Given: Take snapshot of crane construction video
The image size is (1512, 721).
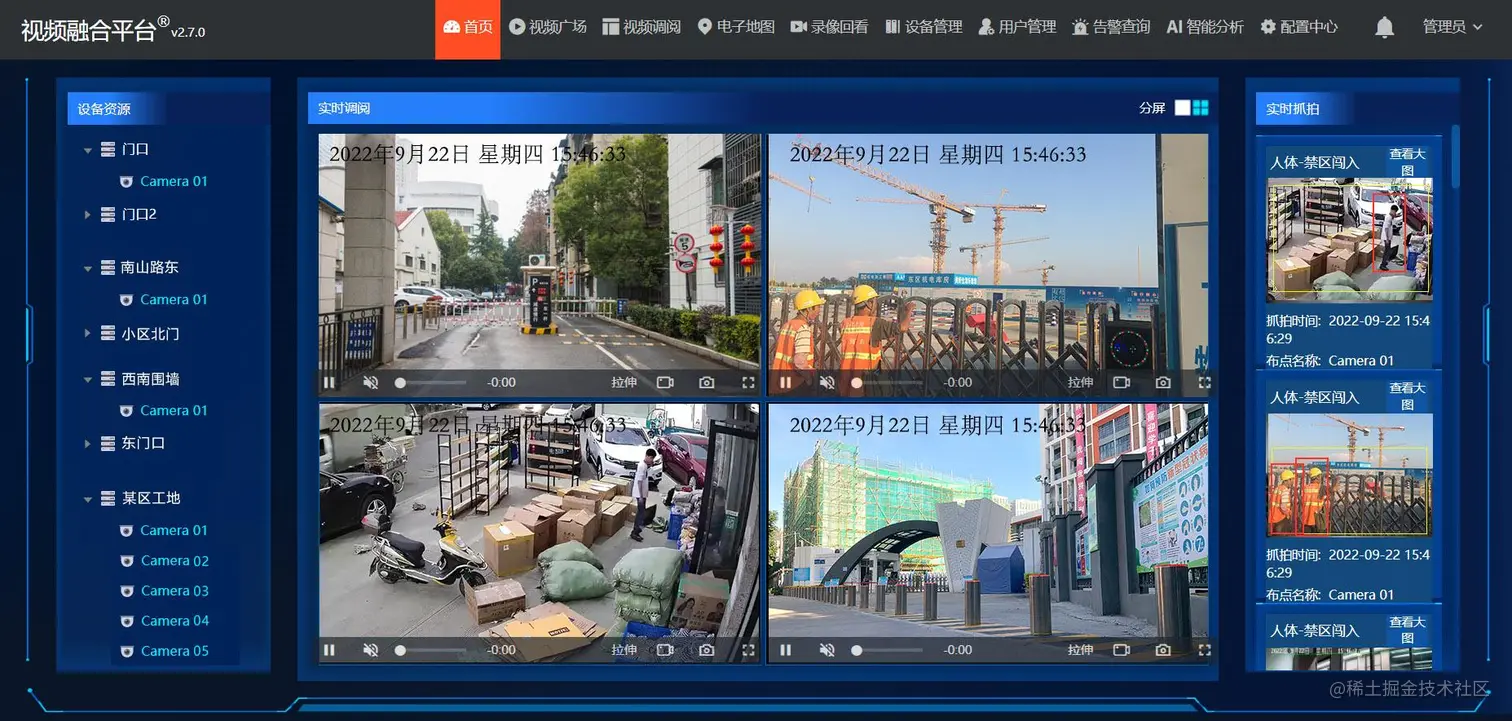Looking at the screenshot, I should [1163, 382].
